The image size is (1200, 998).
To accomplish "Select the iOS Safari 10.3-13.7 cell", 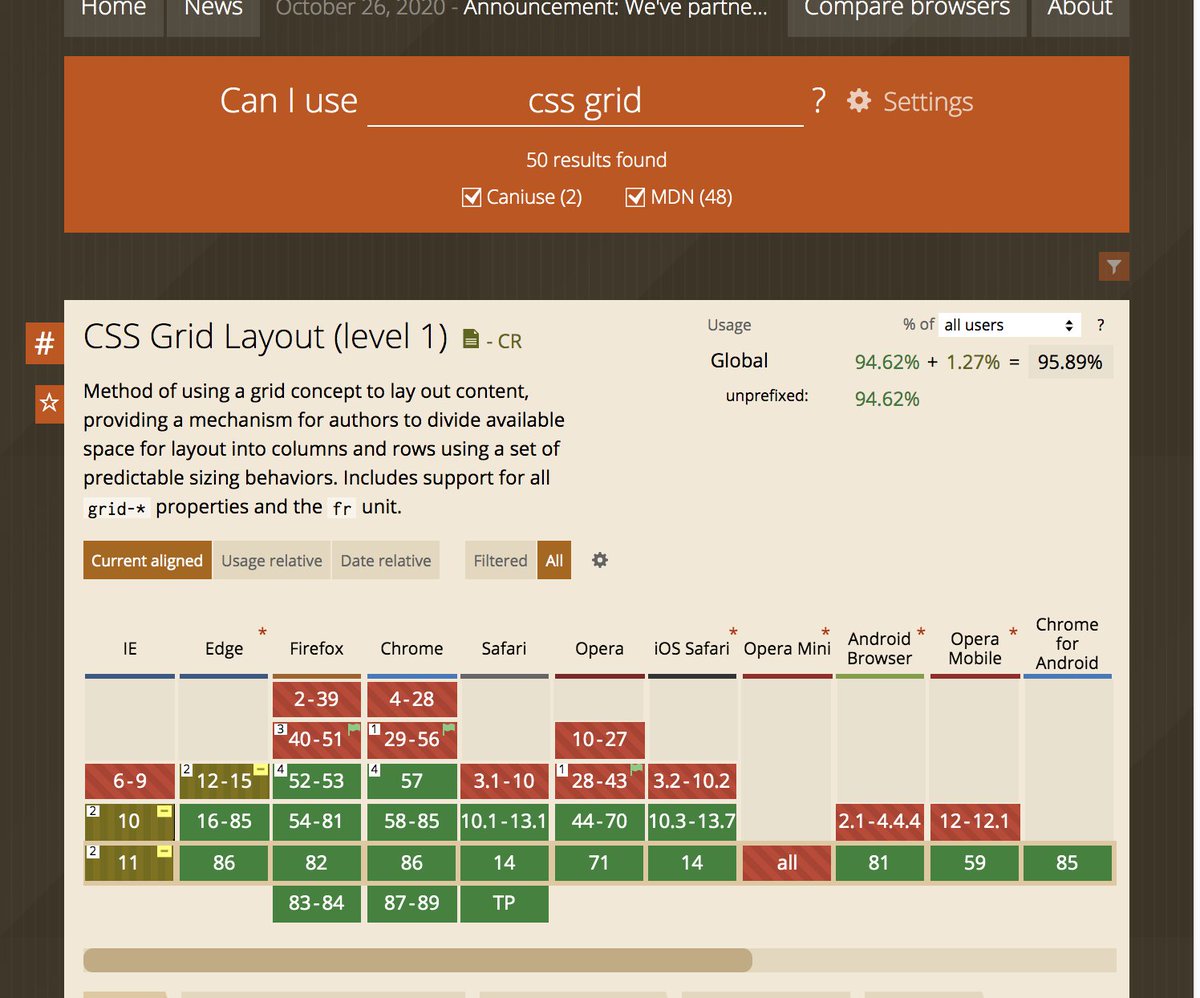I will (x=692, y=822).
